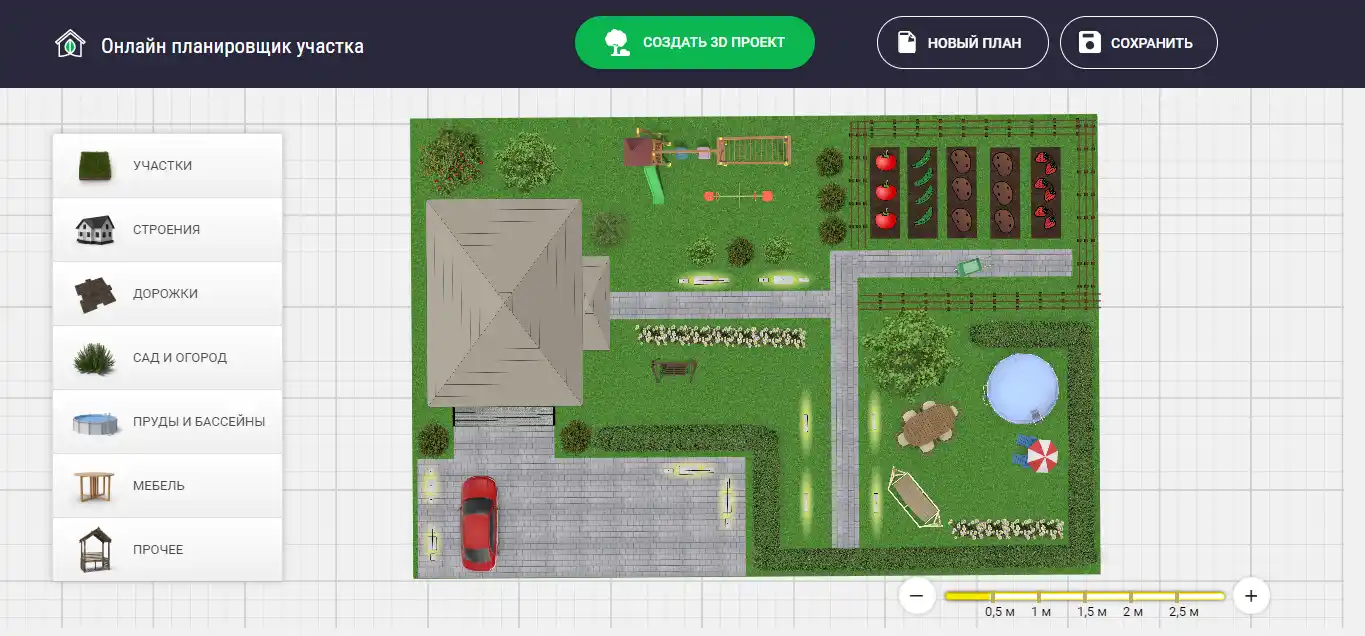Select the Пруды и бассейны pool icon
The width and height of the screenshot is (1365, 636).
[97, 422]
